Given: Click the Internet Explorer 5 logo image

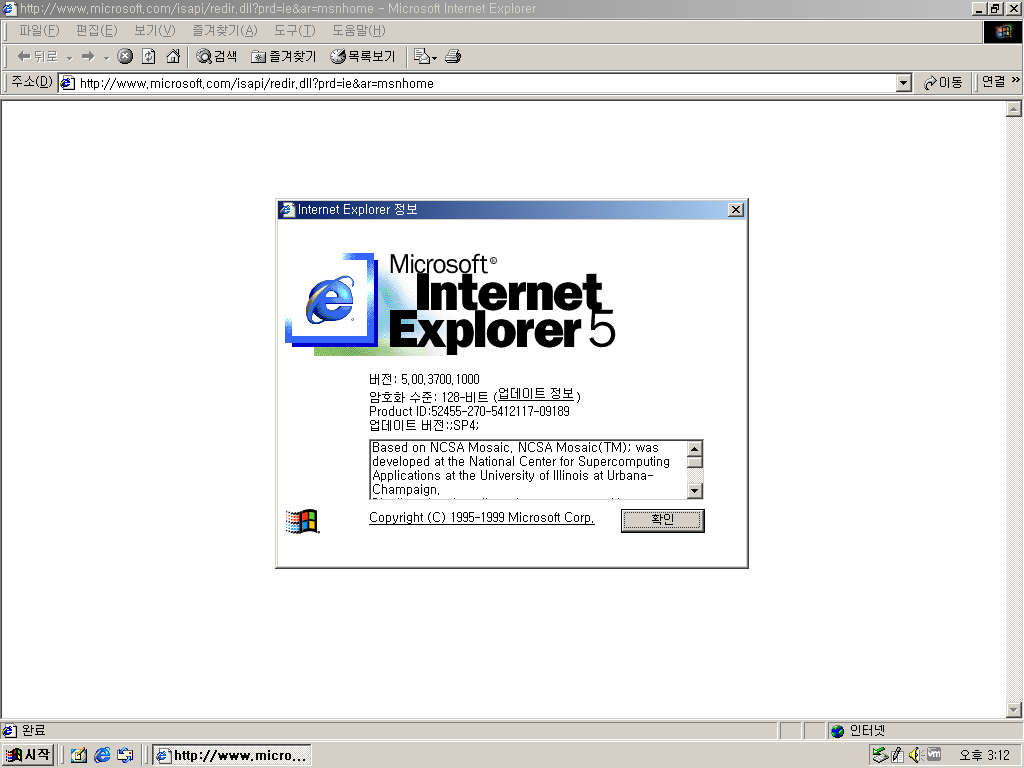Looking at the screenshot, I should (450, 304).
